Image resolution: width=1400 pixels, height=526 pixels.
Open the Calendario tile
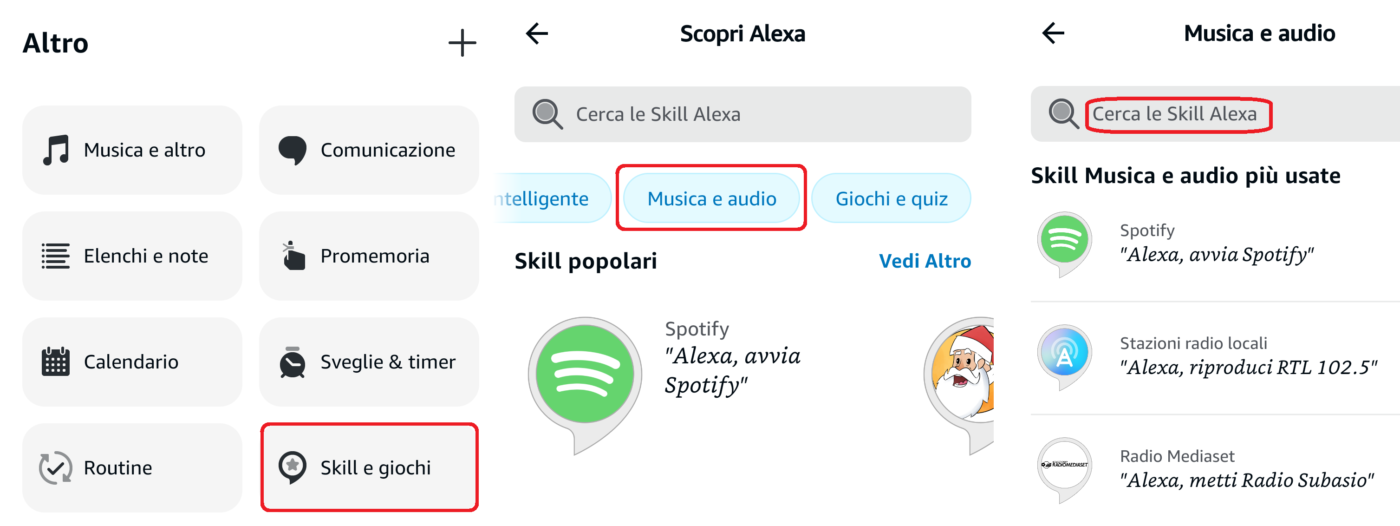pos(132,362)
